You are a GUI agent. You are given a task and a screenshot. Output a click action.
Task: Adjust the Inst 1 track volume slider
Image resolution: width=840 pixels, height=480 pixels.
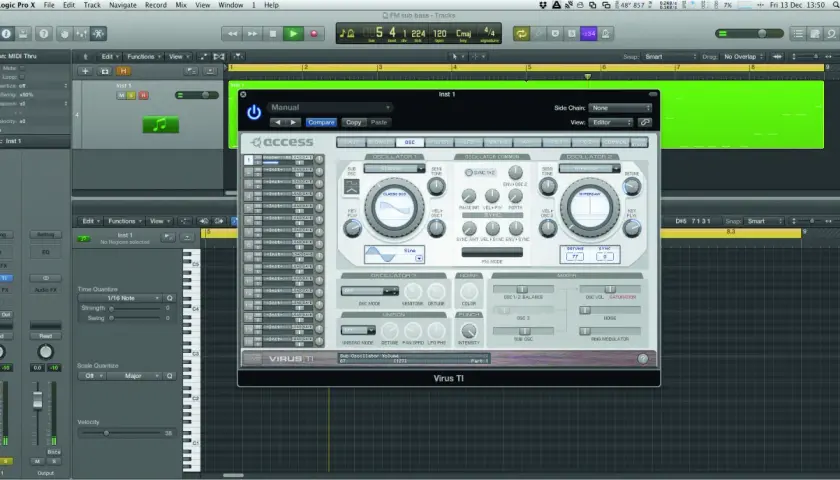pyautogui.click(x=197, y=95)
